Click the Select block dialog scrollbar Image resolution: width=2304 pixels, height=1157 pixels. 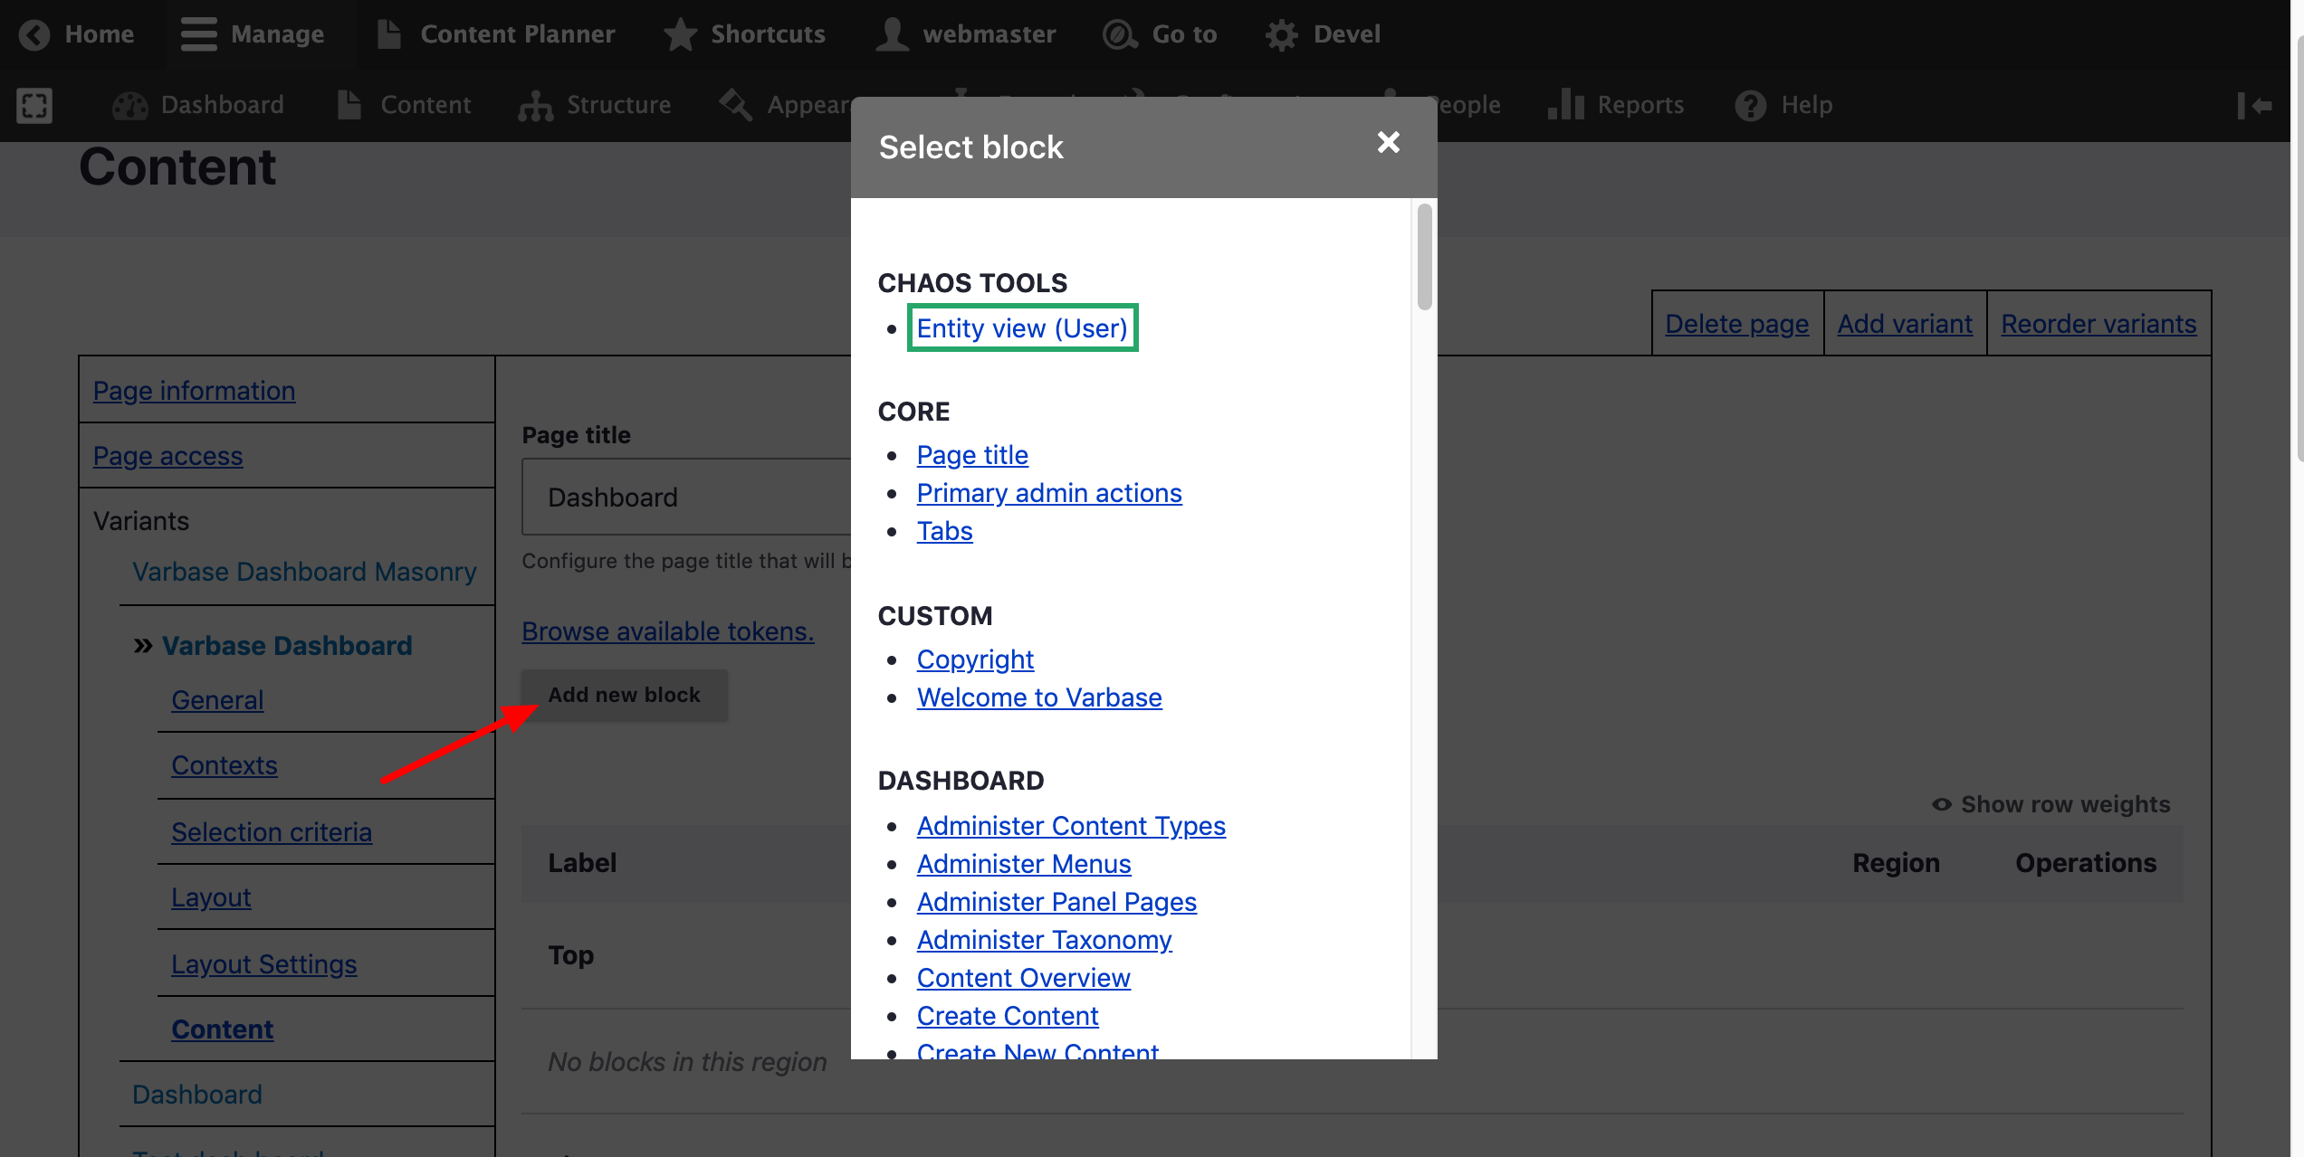pyautogui.click(x=1424, y=258)
